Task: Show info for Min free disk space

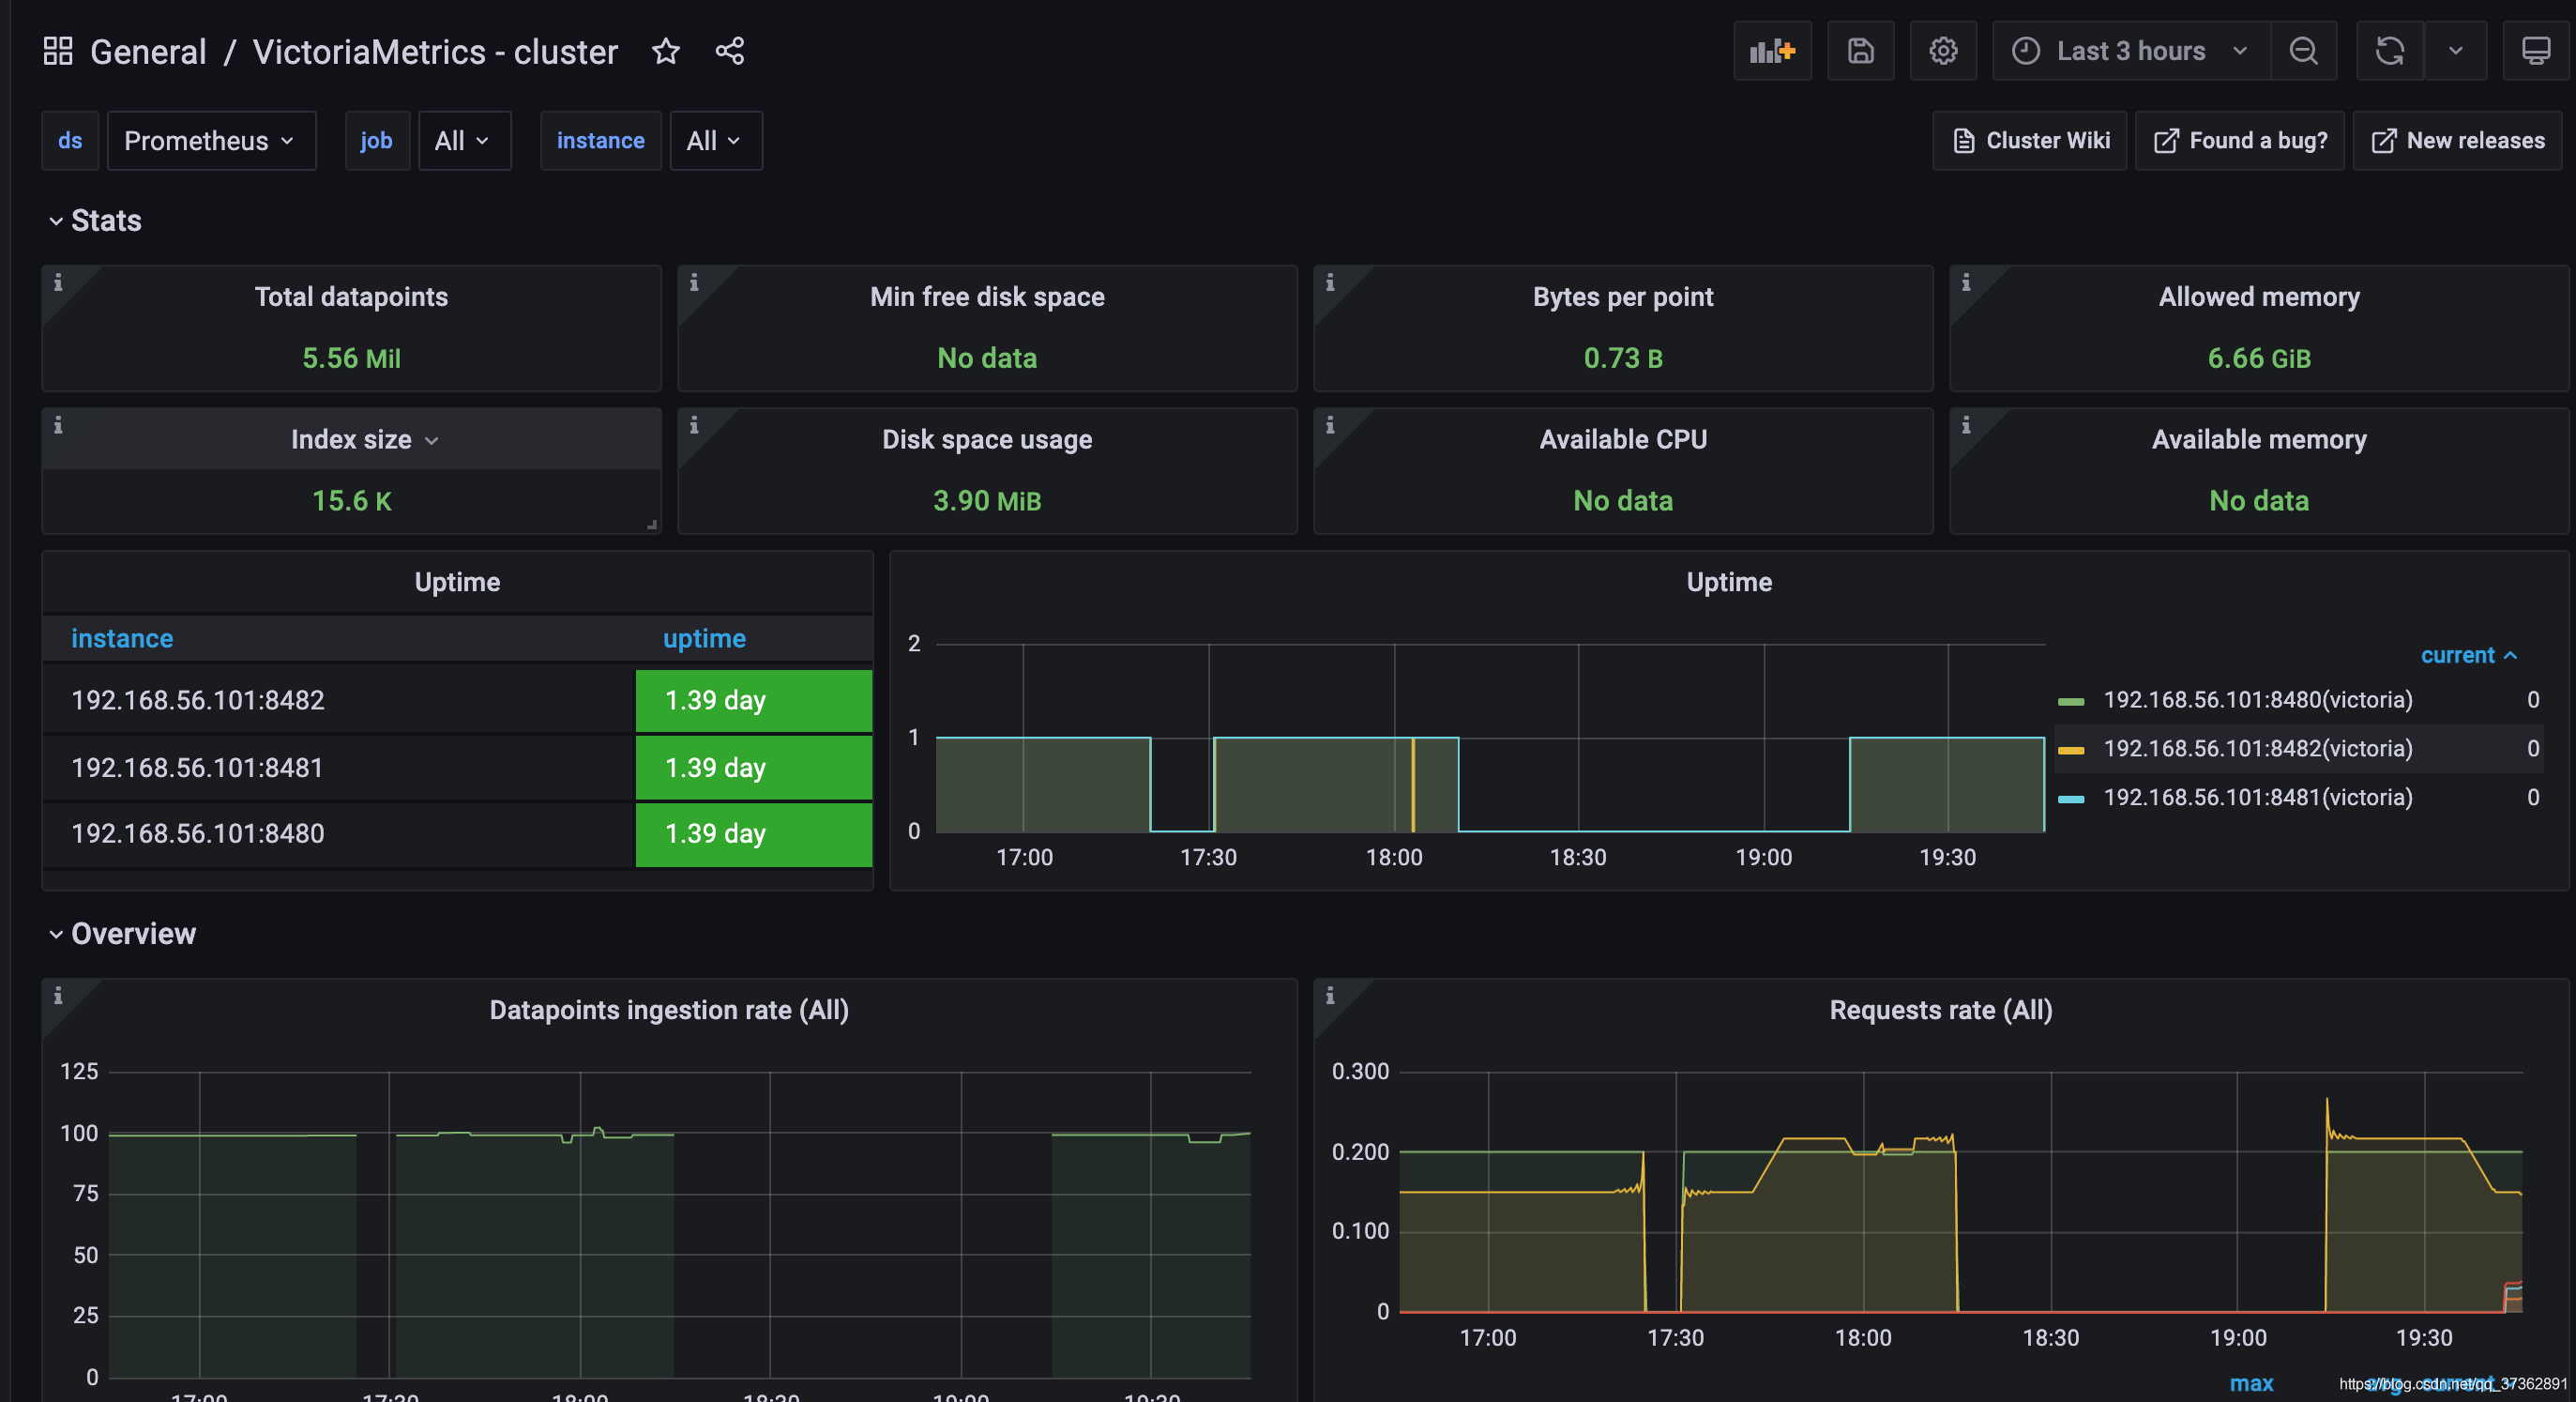Action: (x=694, y=283)
